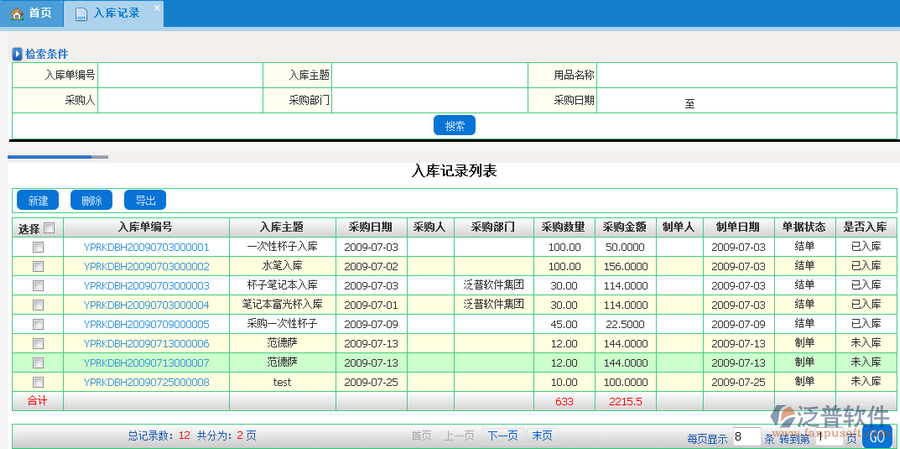Check the row for YPRKDBH20090703000001
The image size is (900, 449).
[x=38, y=247]
